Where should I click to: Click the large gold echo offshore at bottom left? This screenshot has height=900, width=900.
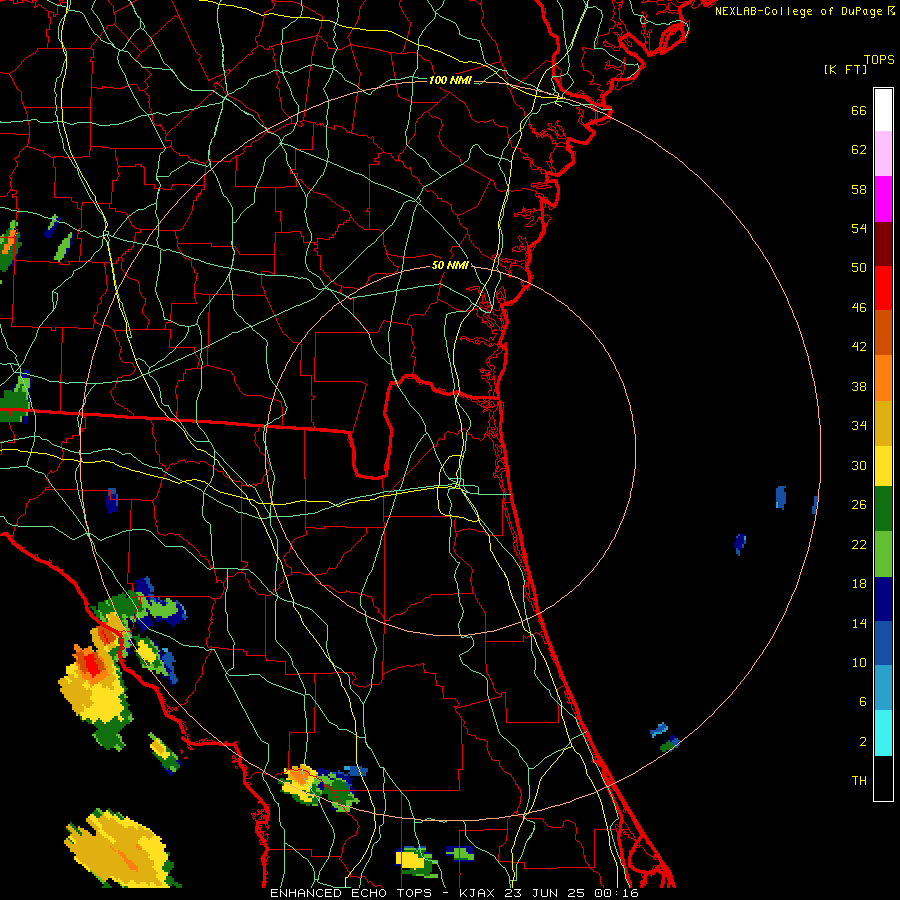(120, 848)
